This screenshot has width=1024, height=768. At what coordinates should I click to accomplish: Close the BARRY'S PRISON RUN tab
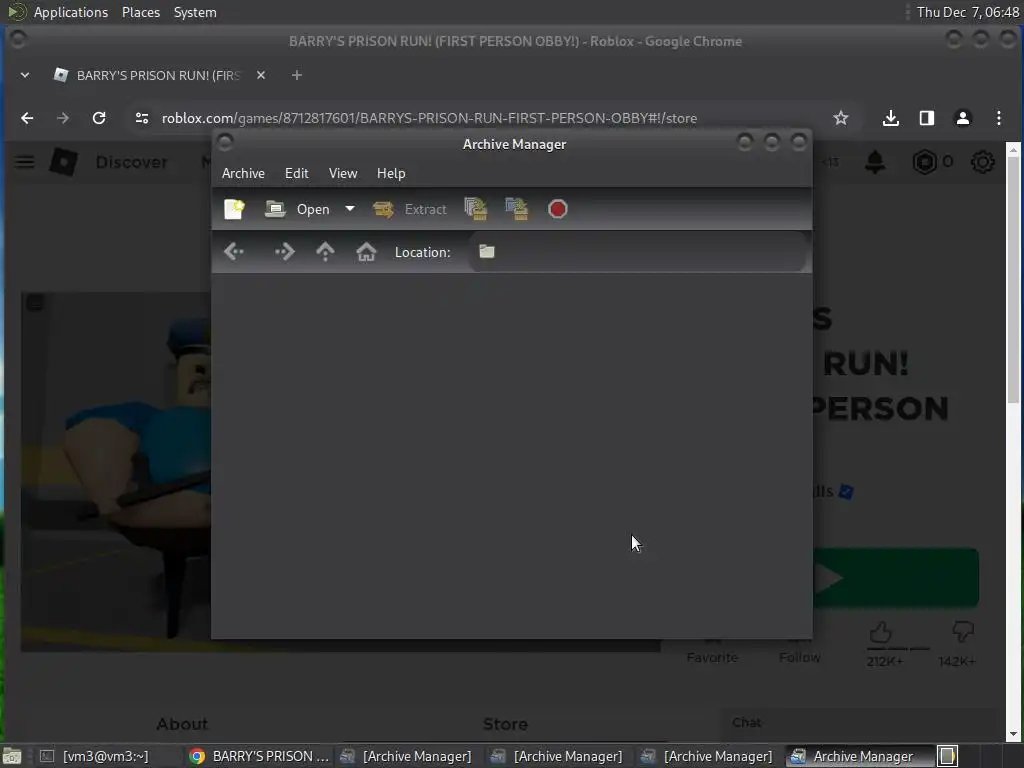tap(261, 75)
